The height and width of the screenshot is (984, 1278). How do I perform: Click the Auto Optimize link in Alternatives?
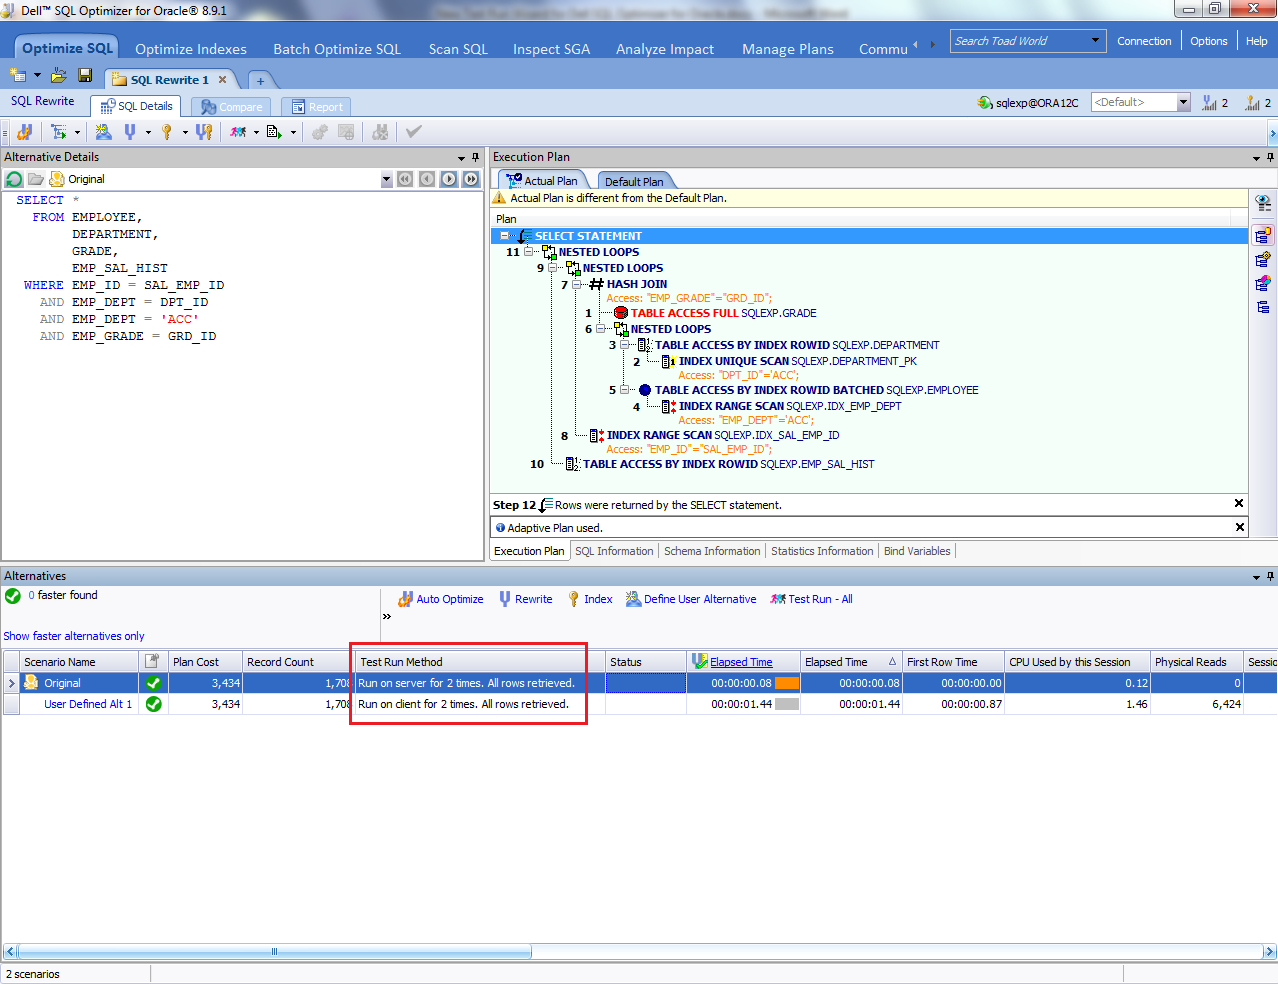(441, 599)
